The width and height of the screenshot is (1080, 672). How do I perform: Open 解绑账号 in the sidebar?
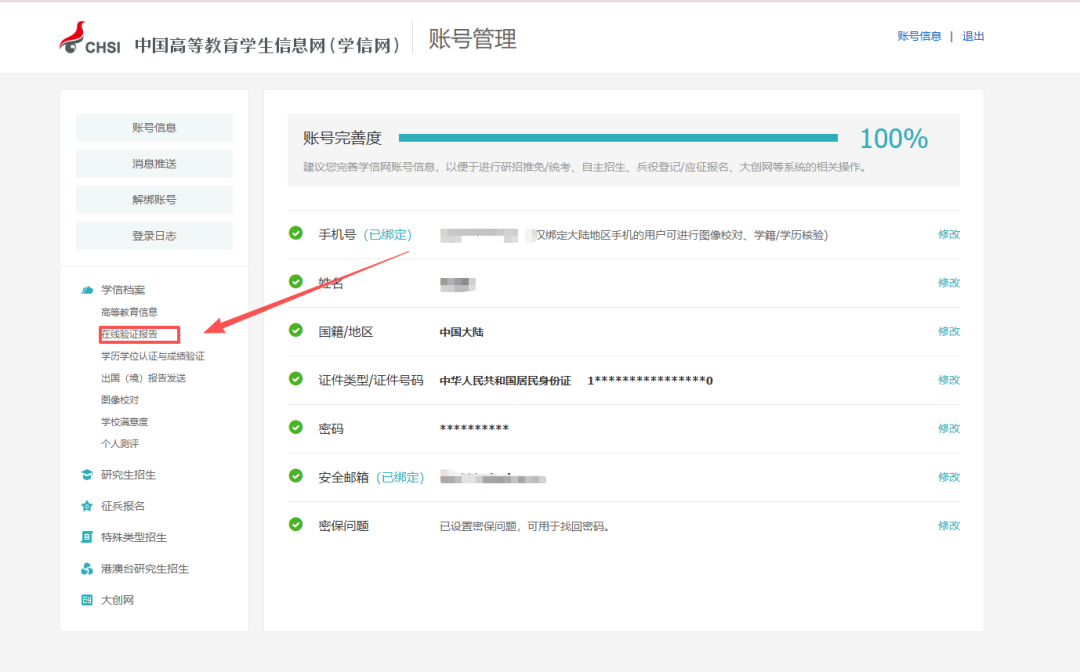click(x=154, y=200)
